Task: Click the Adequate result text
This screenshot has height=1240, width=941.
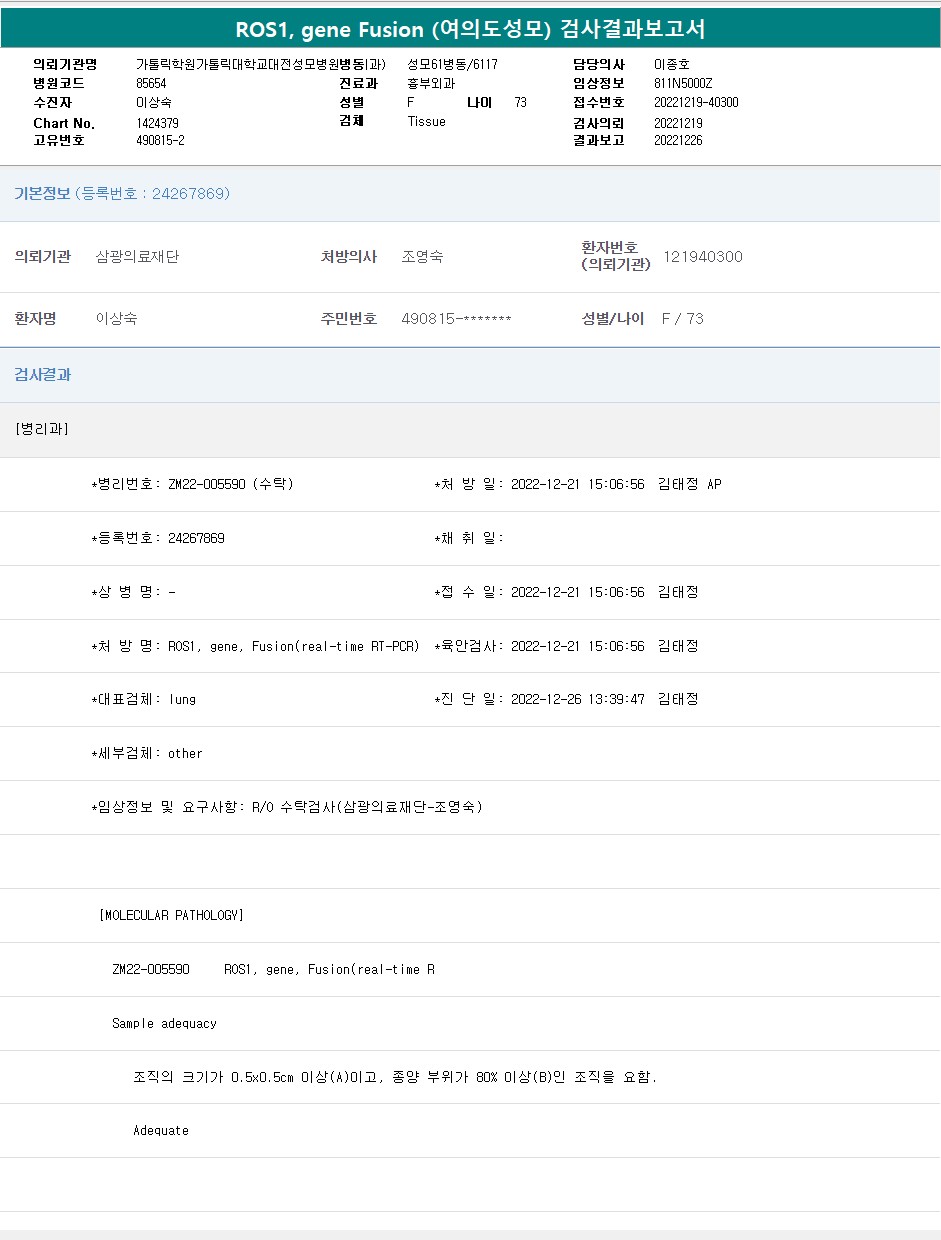Action: point(161,1131)
